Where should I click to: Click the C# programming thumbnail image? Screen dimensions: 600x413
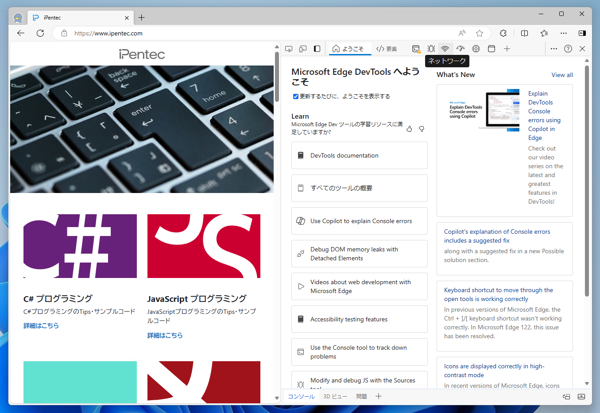(x=80, y=246)
